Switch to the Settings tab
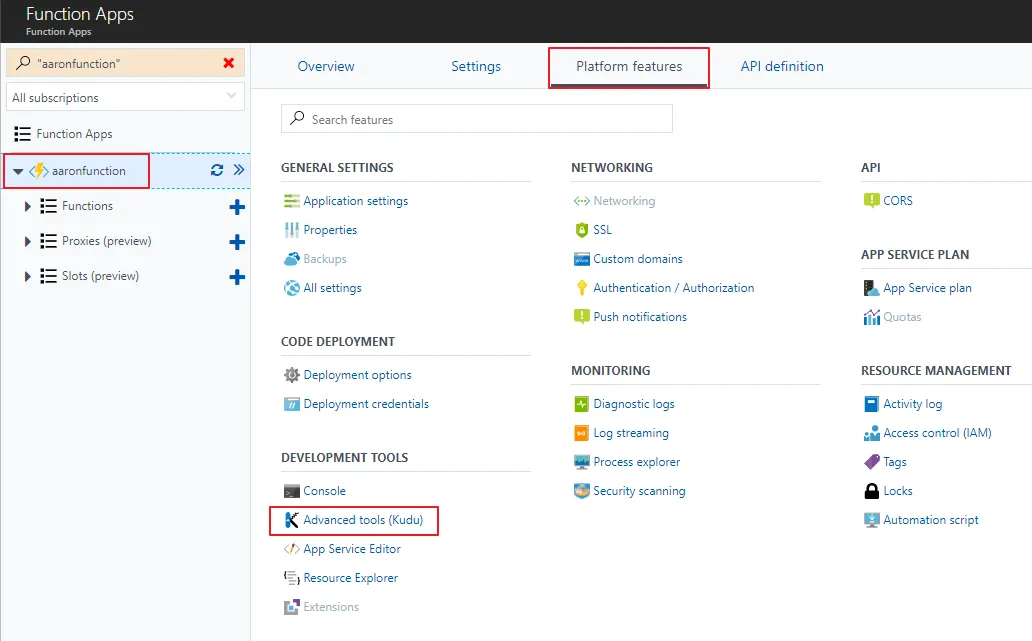The height and width of the screenshot is (641, 1032). [476, 66]
